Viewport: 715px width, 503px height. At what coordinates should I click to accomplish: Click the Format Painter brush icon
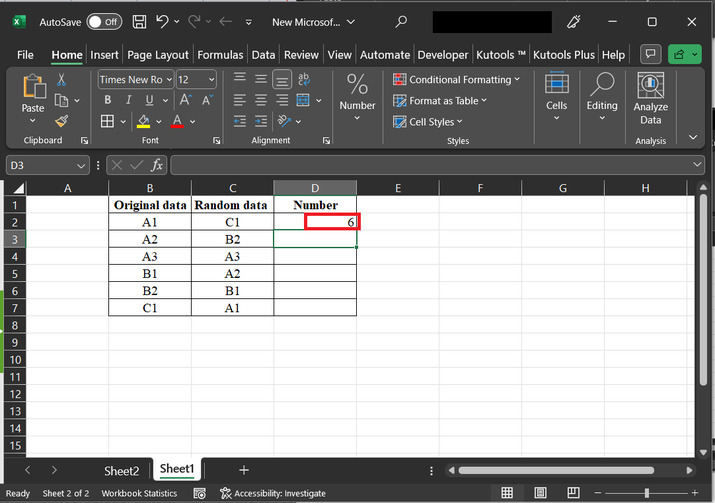click(61, 121)
